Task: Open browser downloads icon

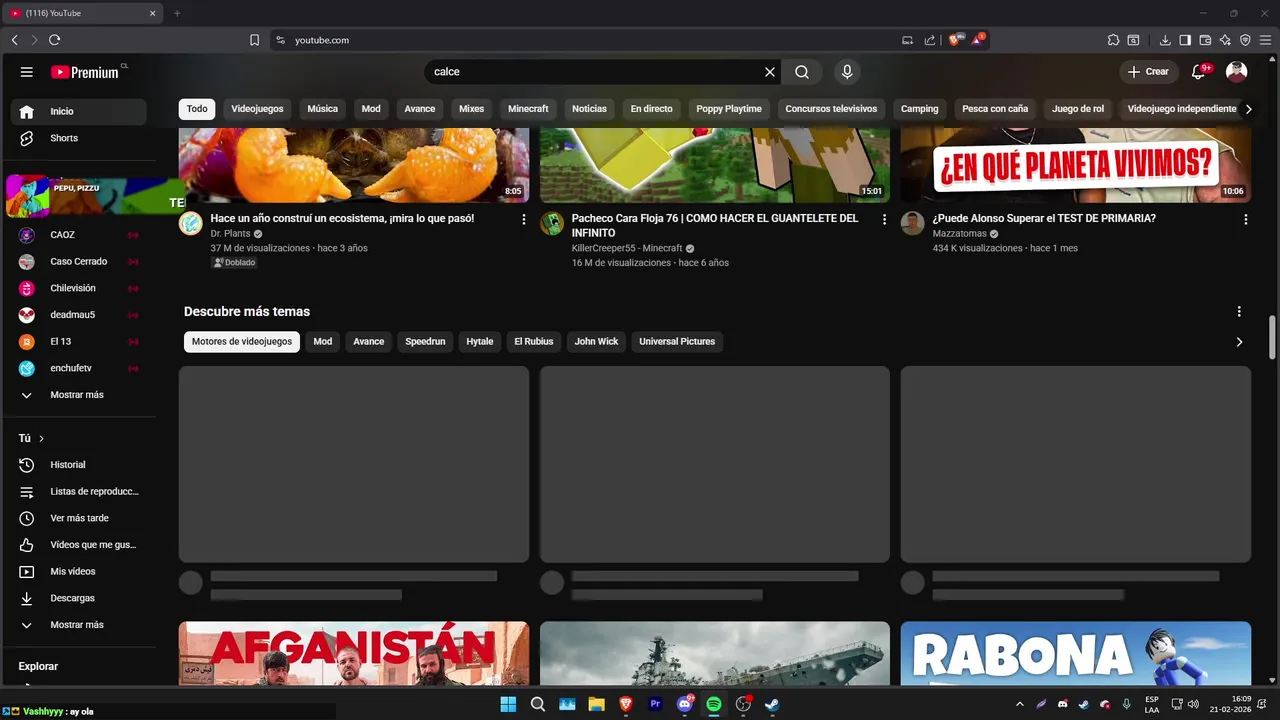Action: pyautogui.click(x=1165, y=40)
